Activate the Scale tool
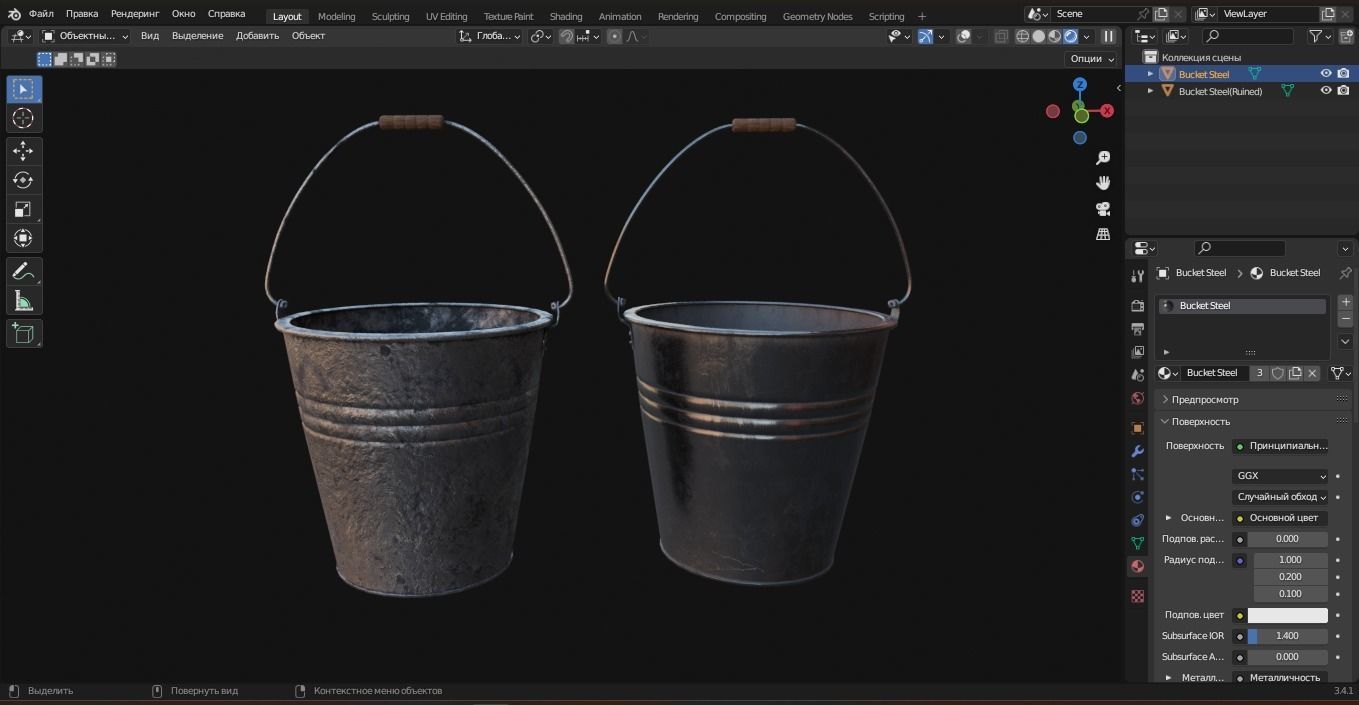This screenshot has width=1359, height=705. (23, 209)
